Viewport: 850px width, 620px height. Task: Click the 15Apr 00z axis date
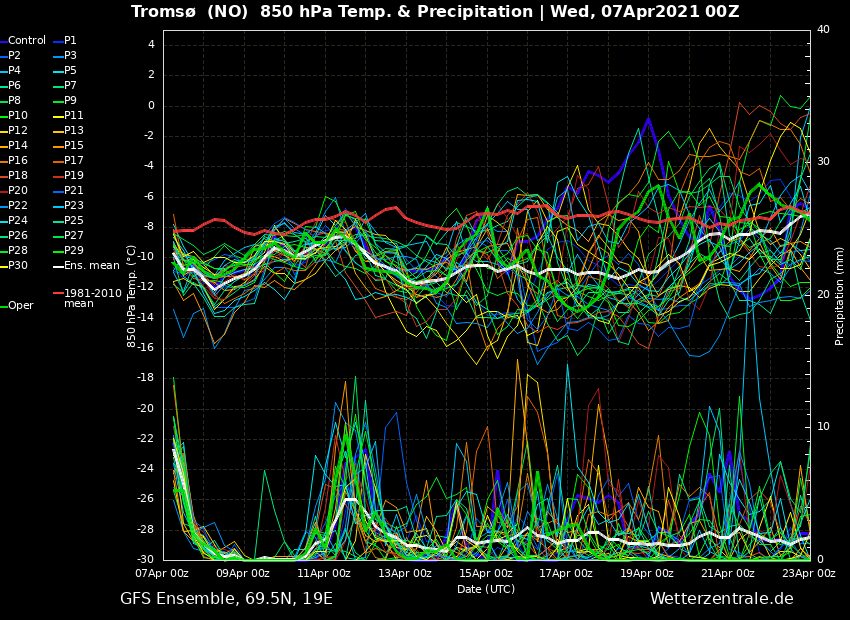pos(487,573)
